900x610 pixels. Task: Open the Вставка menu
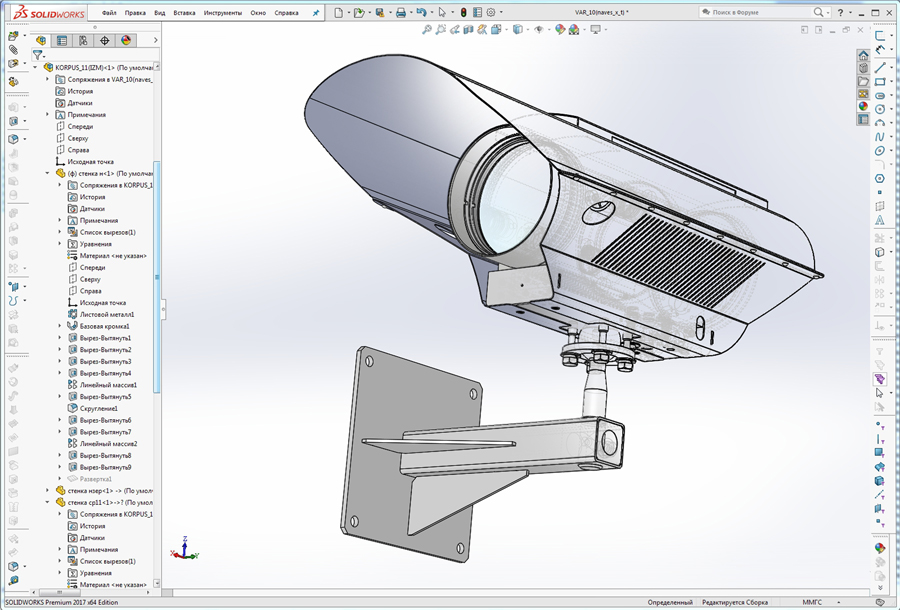click(184, 13)
